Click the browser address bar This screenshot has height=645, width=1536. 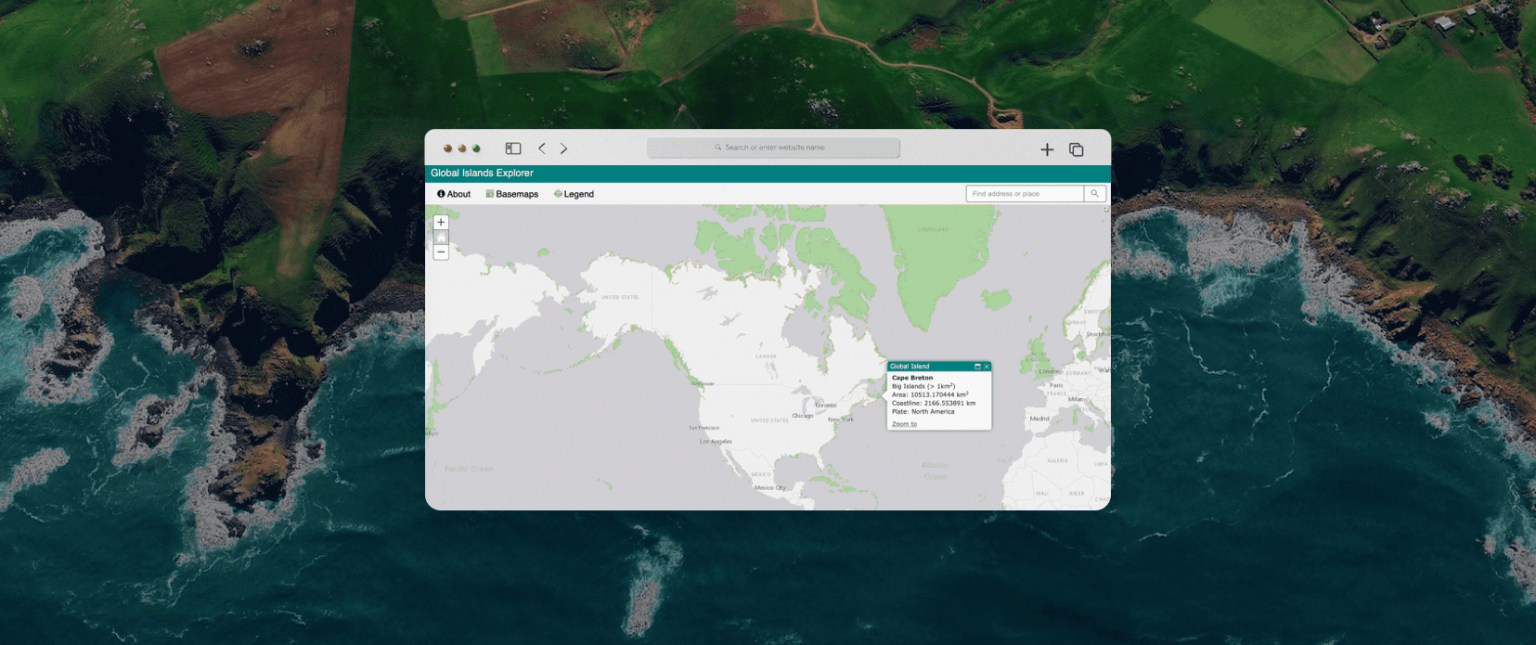773,147
